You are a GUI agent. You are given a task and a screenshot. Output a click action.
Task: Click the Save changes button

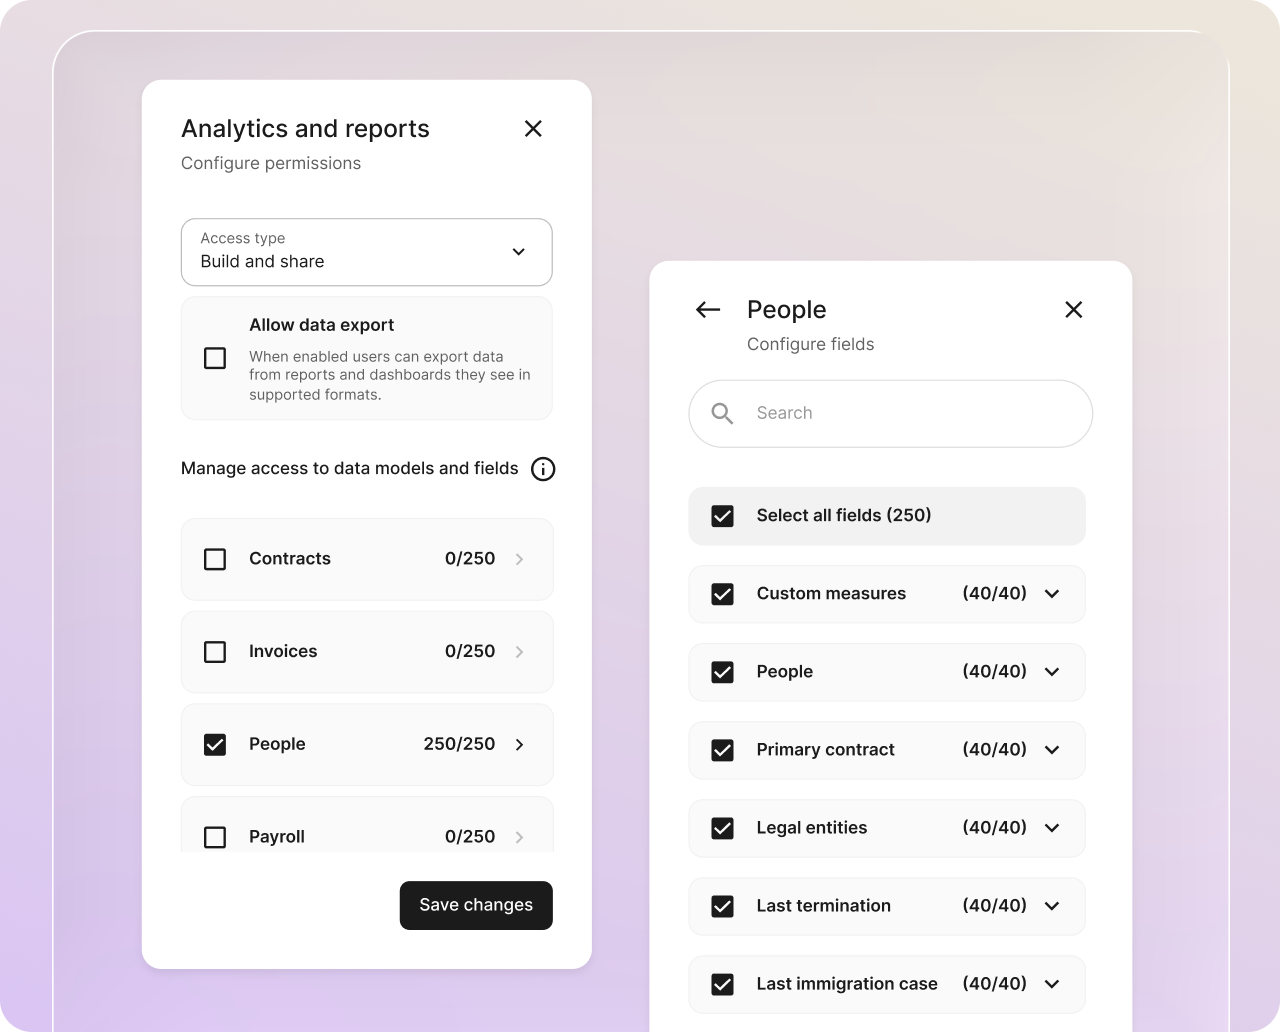[x=476, y=905]
